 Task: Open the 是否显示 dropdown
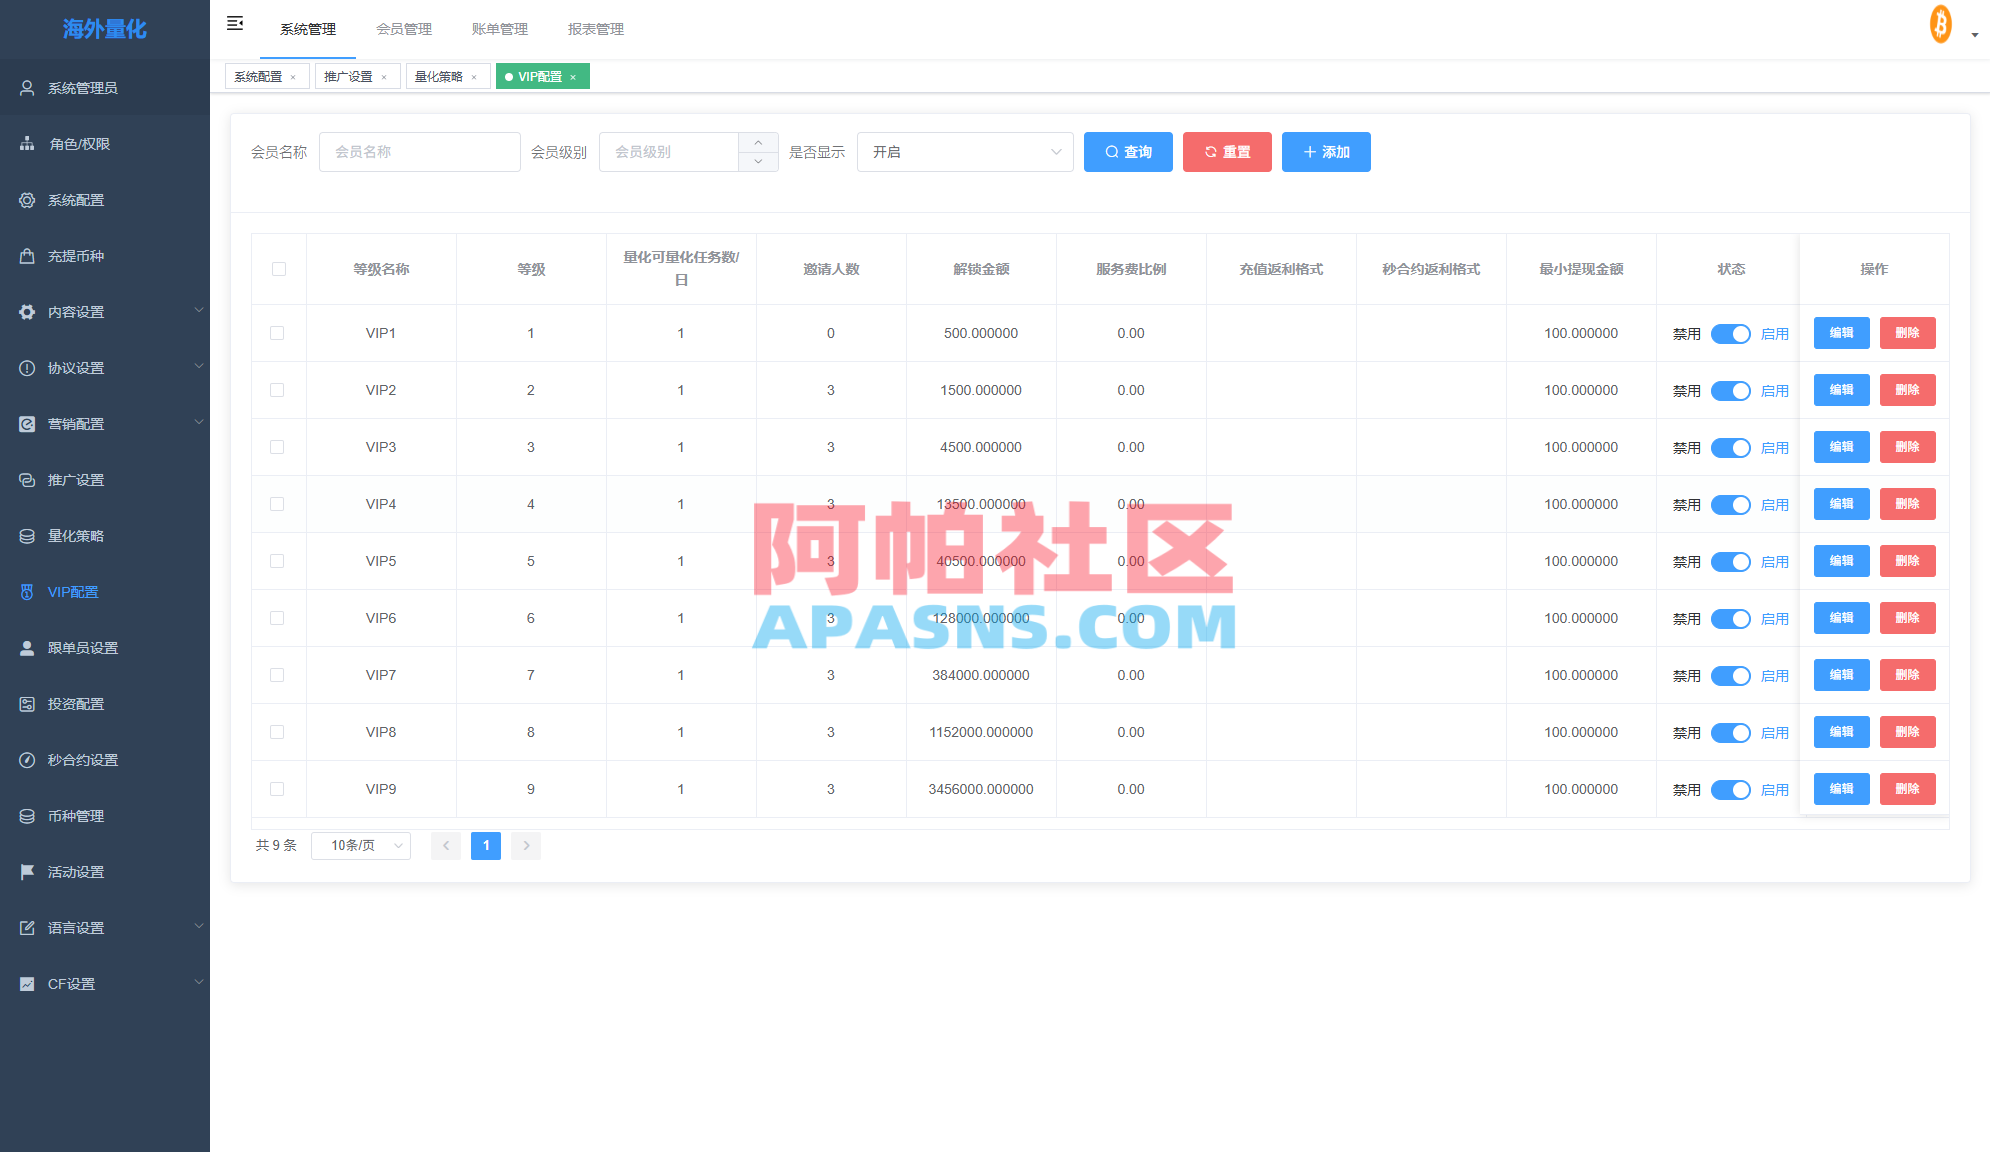[964, 152]
